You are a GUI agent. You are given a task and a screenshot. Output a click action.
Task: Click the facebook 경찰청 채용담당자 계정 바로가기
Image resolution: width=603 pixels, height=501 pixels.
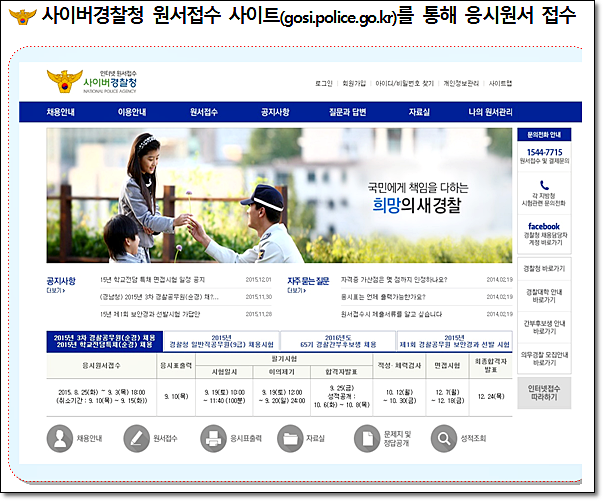pos(544,234)
